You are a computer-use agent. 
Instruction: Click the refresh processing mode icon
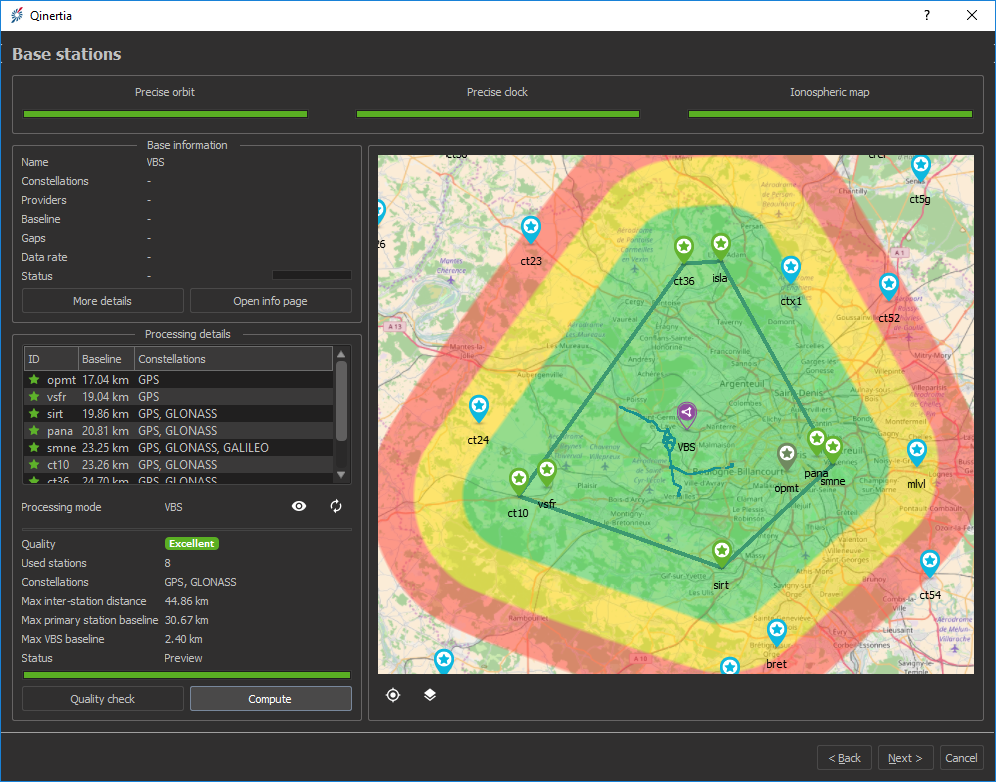click(336, 507)
